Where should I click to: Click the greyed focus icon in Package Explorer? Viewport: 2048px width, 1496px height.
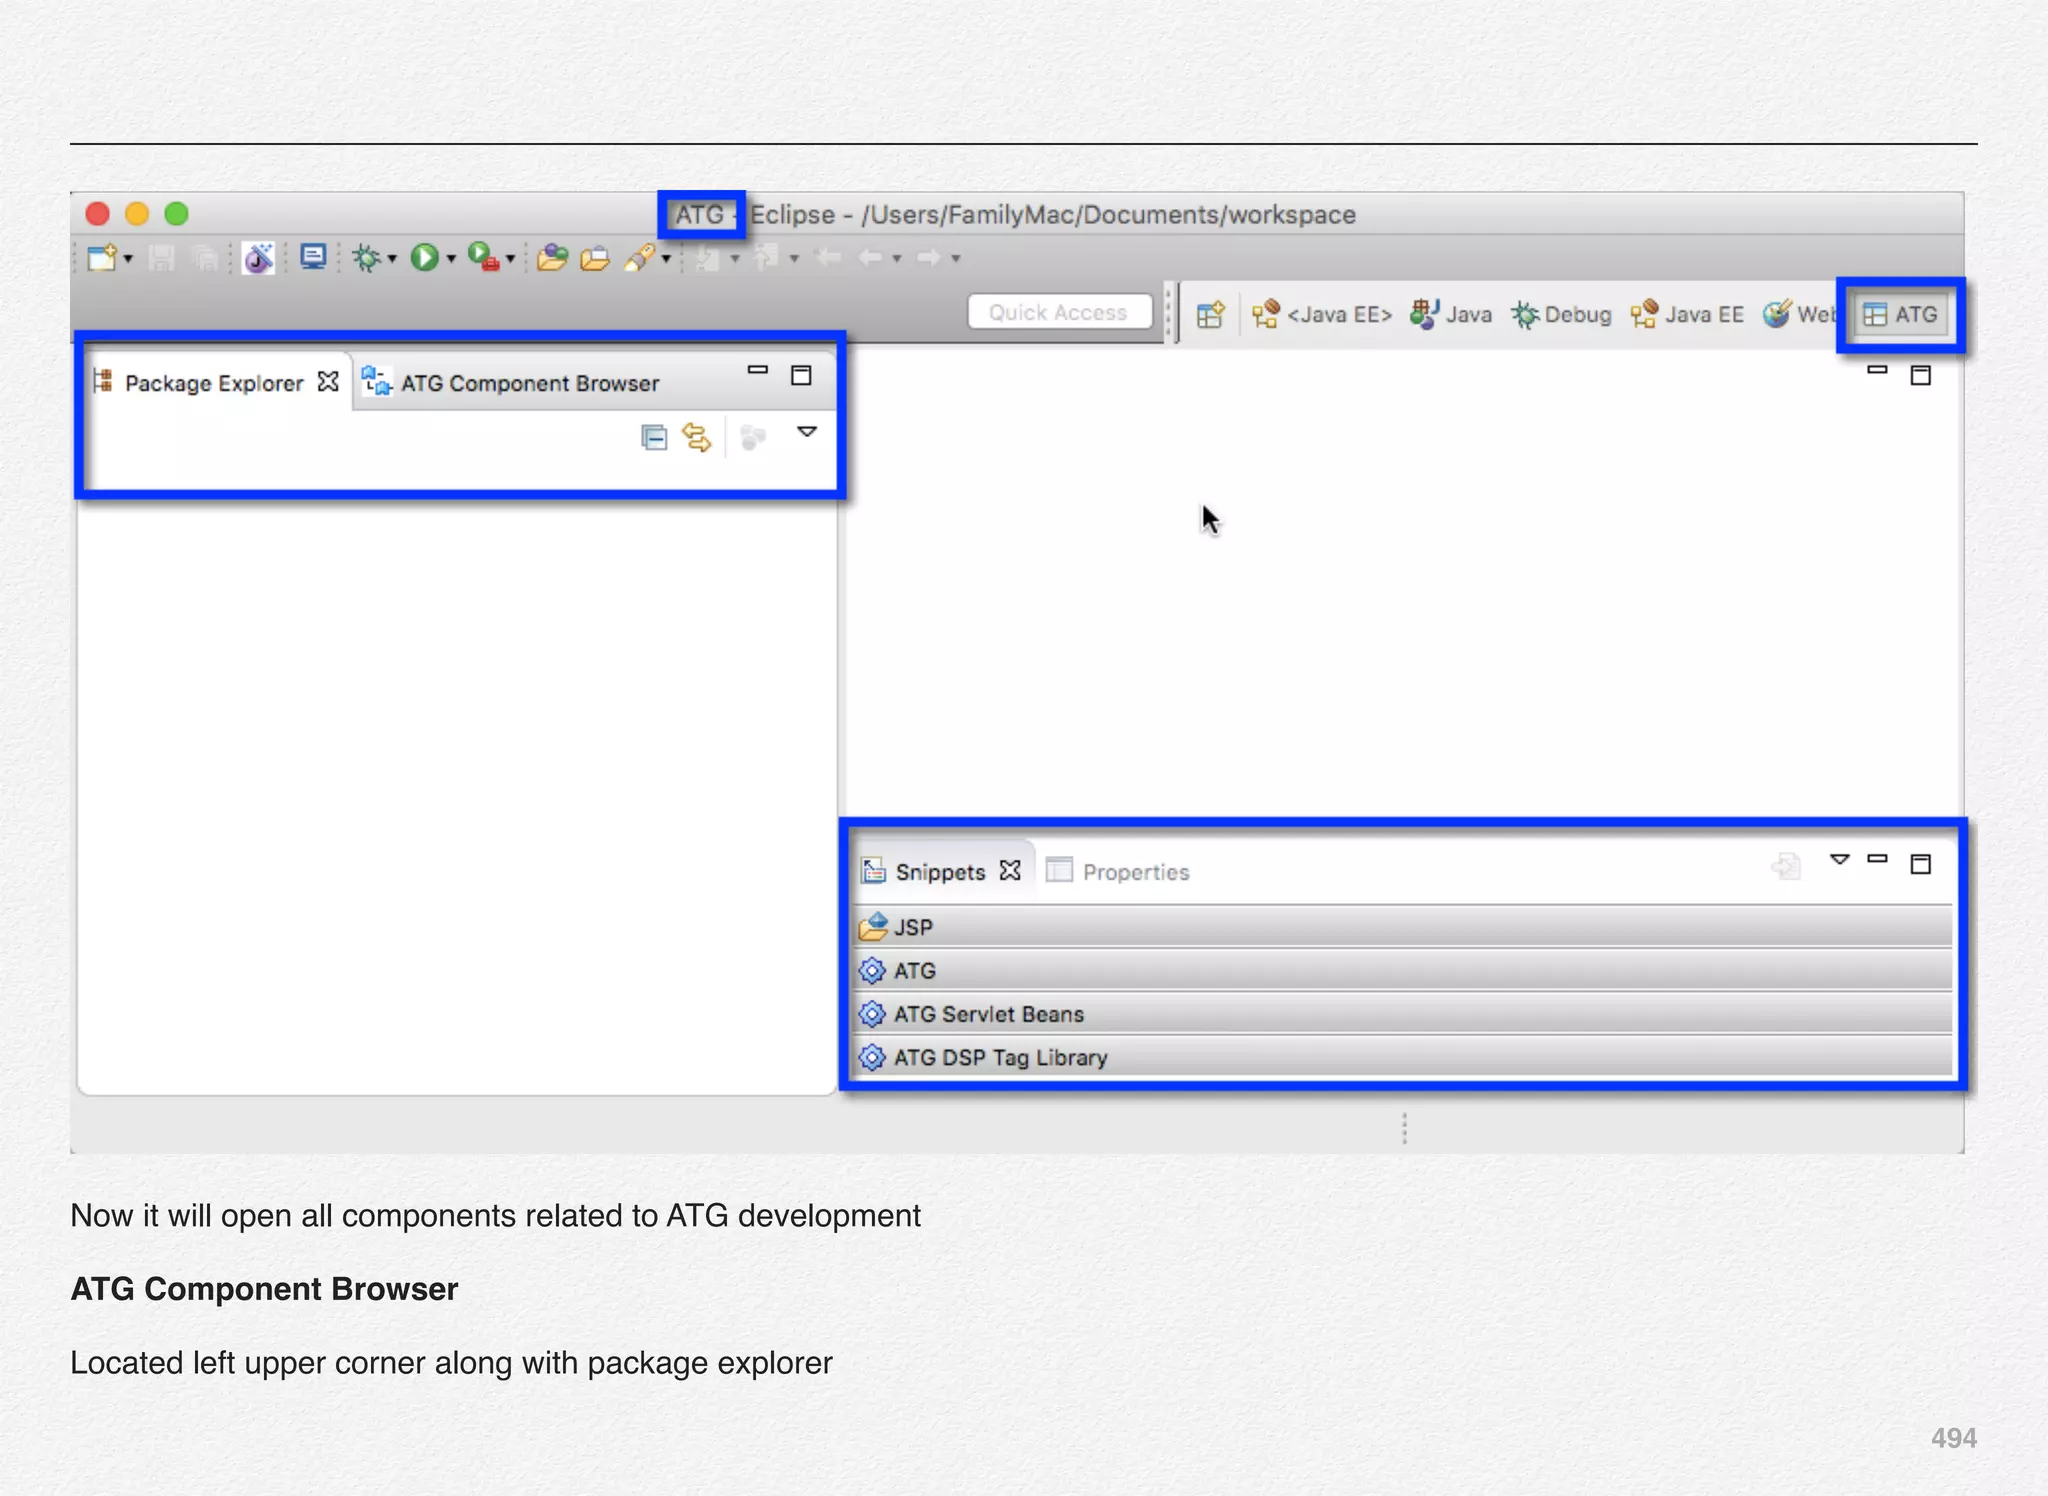(x=752, y=438)
